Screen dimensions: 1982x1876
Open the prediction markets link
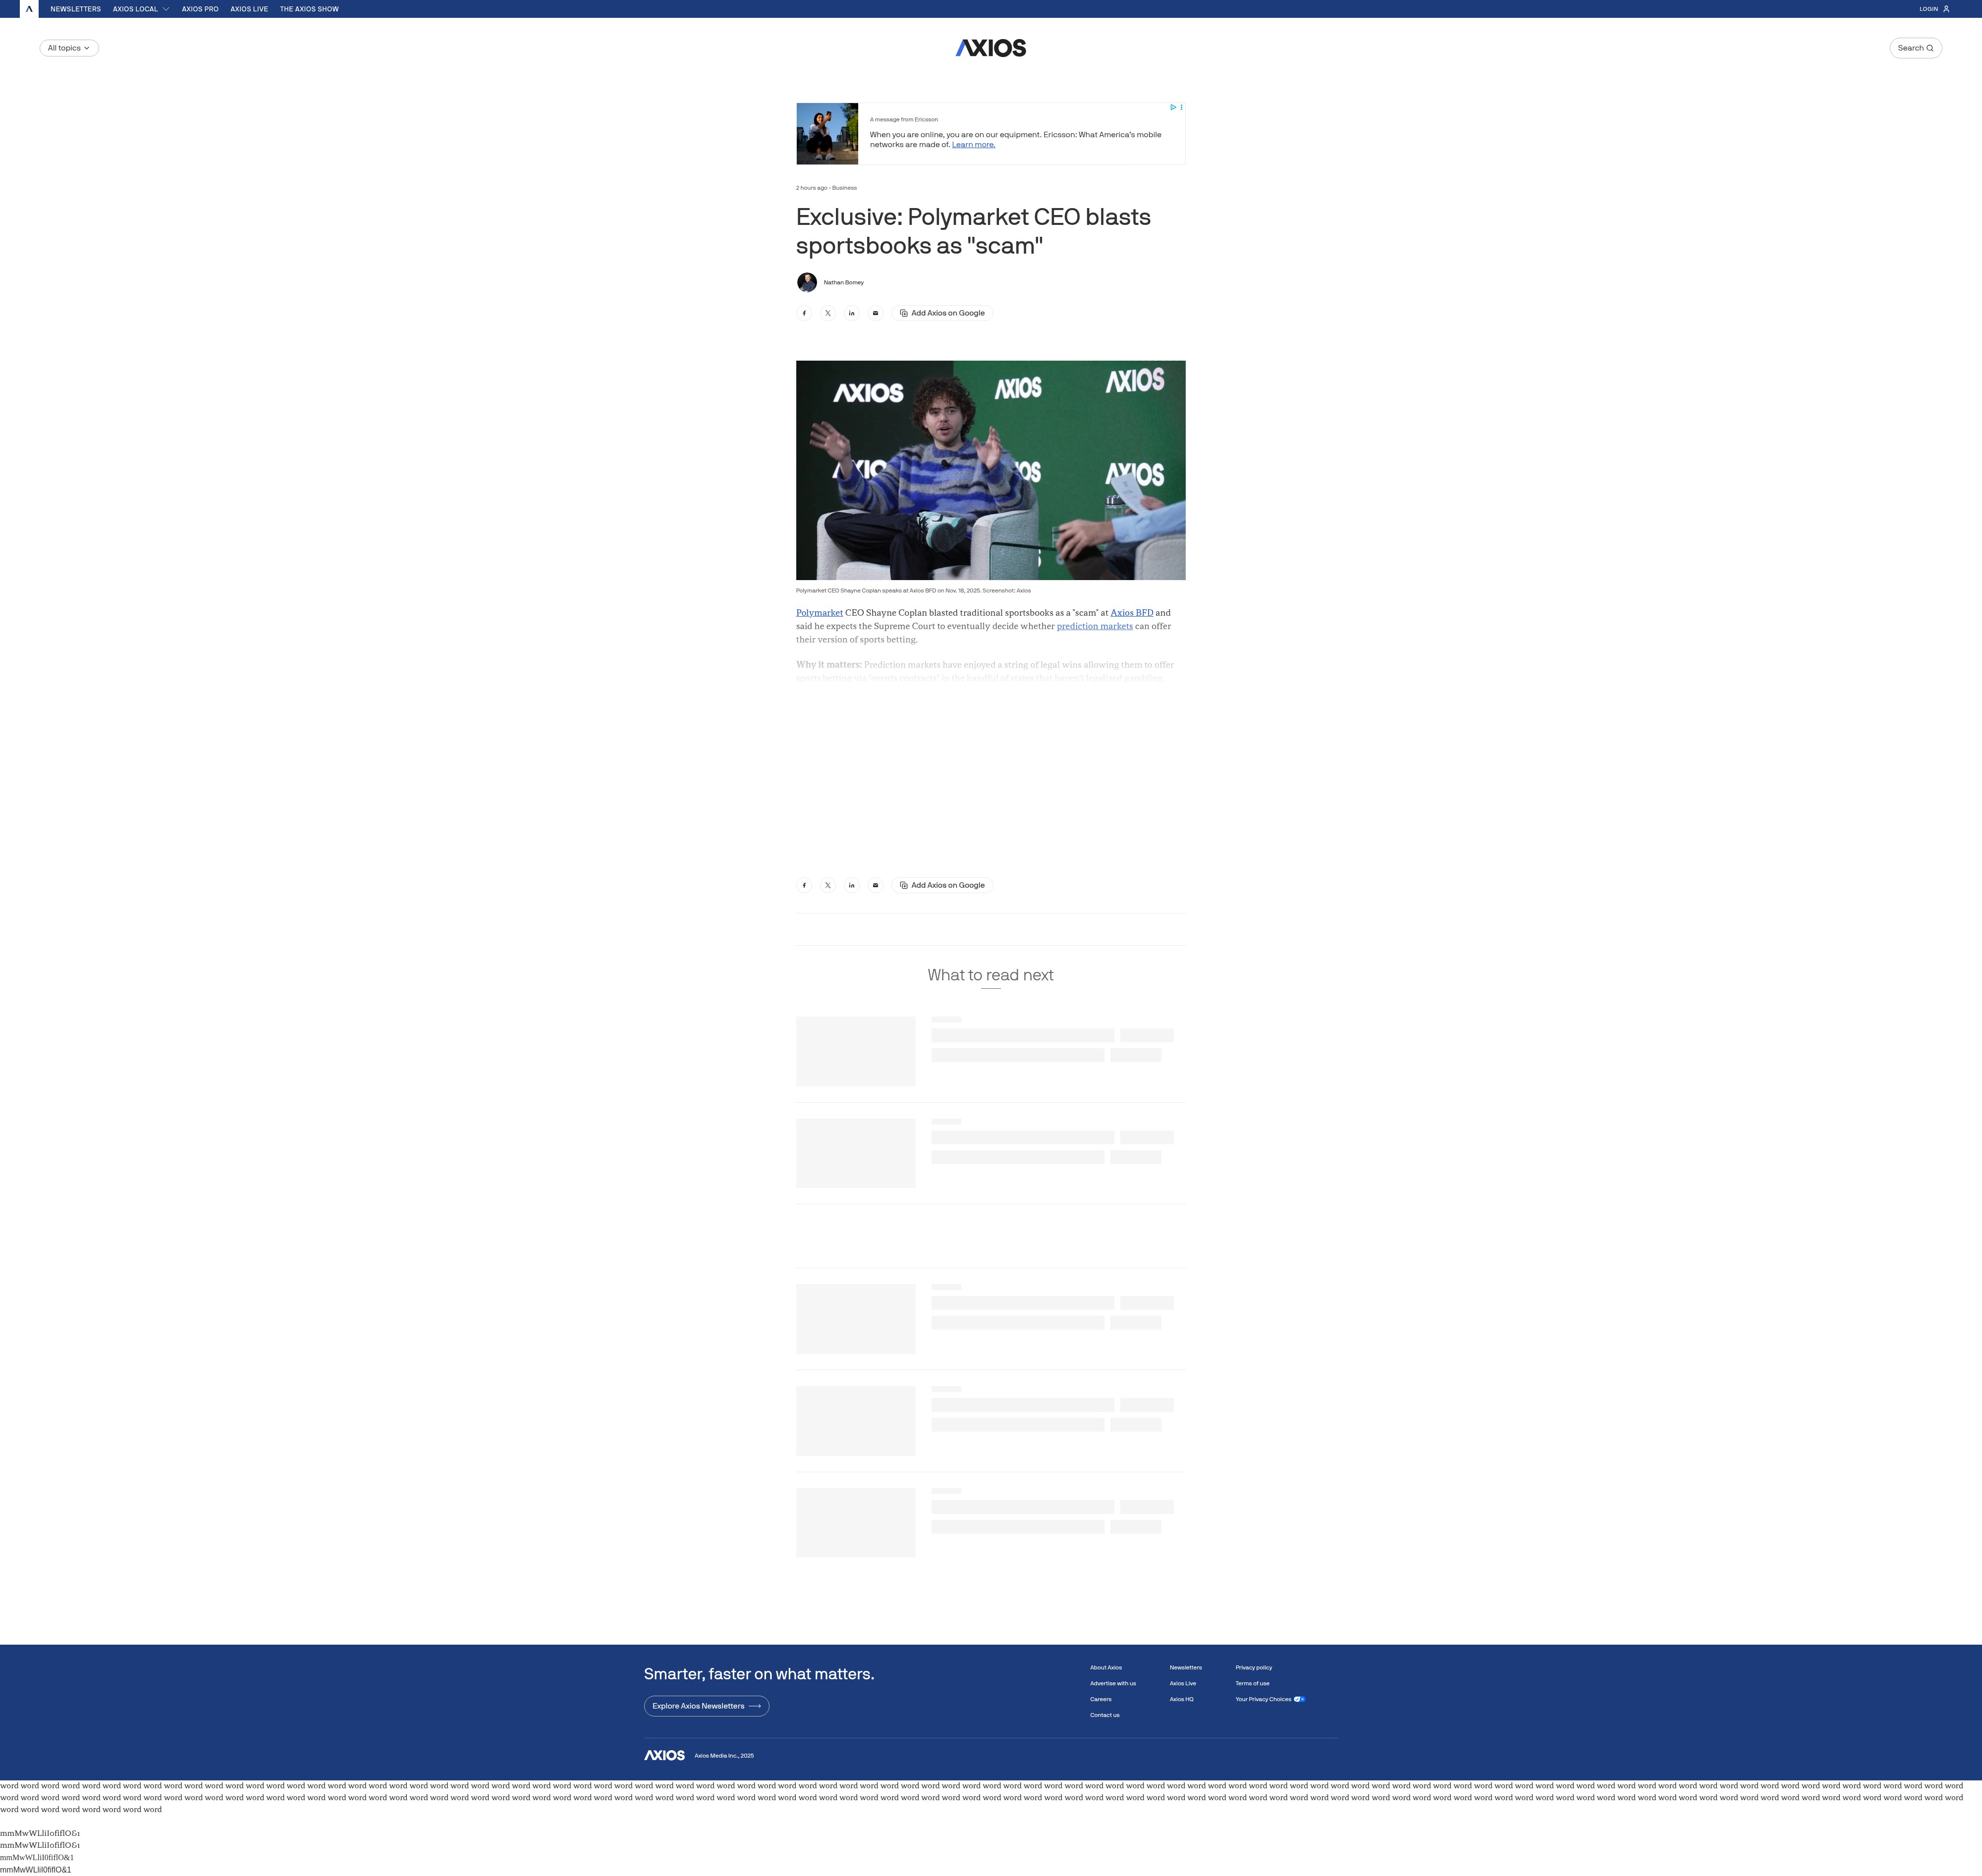pos(1094,626)
